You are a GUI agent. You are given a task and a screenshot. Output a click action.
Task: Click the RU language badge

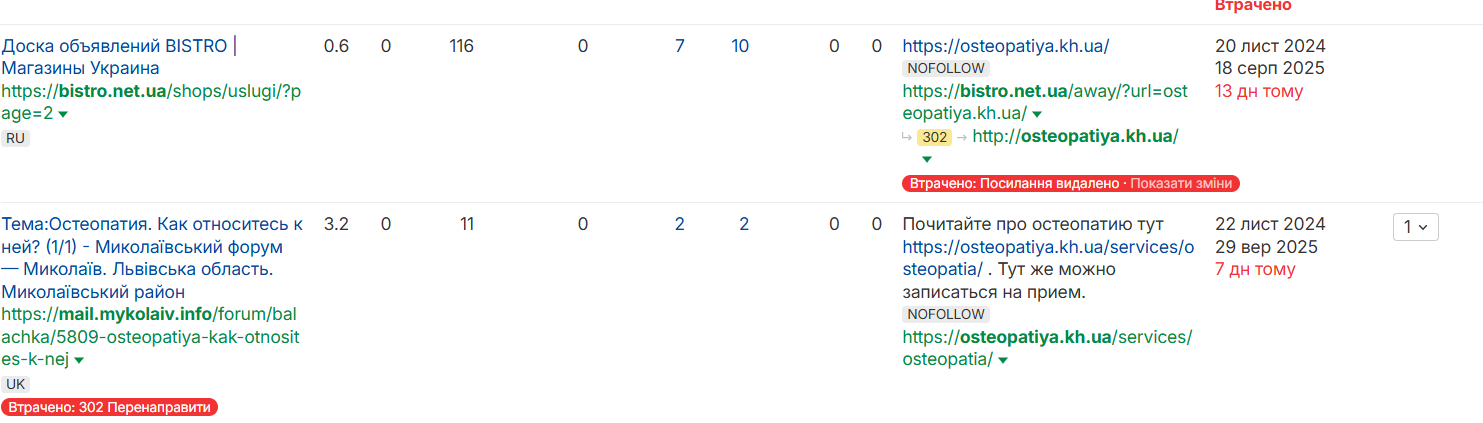[x=15, y=138]
